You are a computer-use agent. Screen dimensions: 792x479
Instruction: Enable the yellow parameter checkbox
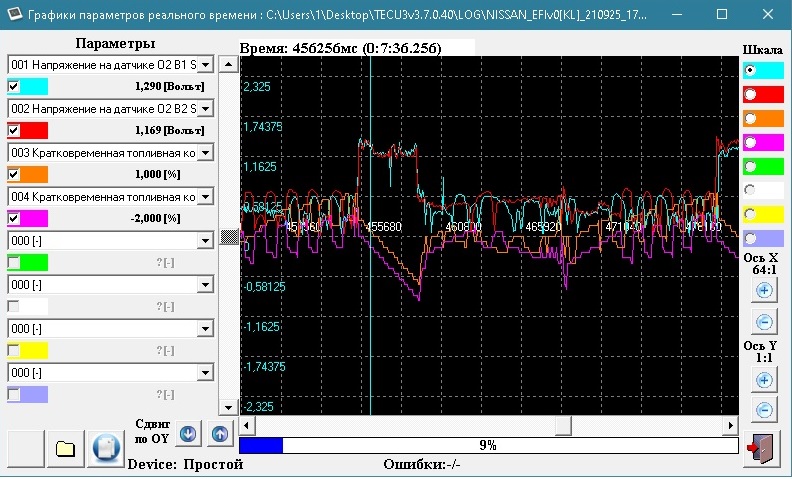[14, 351]
